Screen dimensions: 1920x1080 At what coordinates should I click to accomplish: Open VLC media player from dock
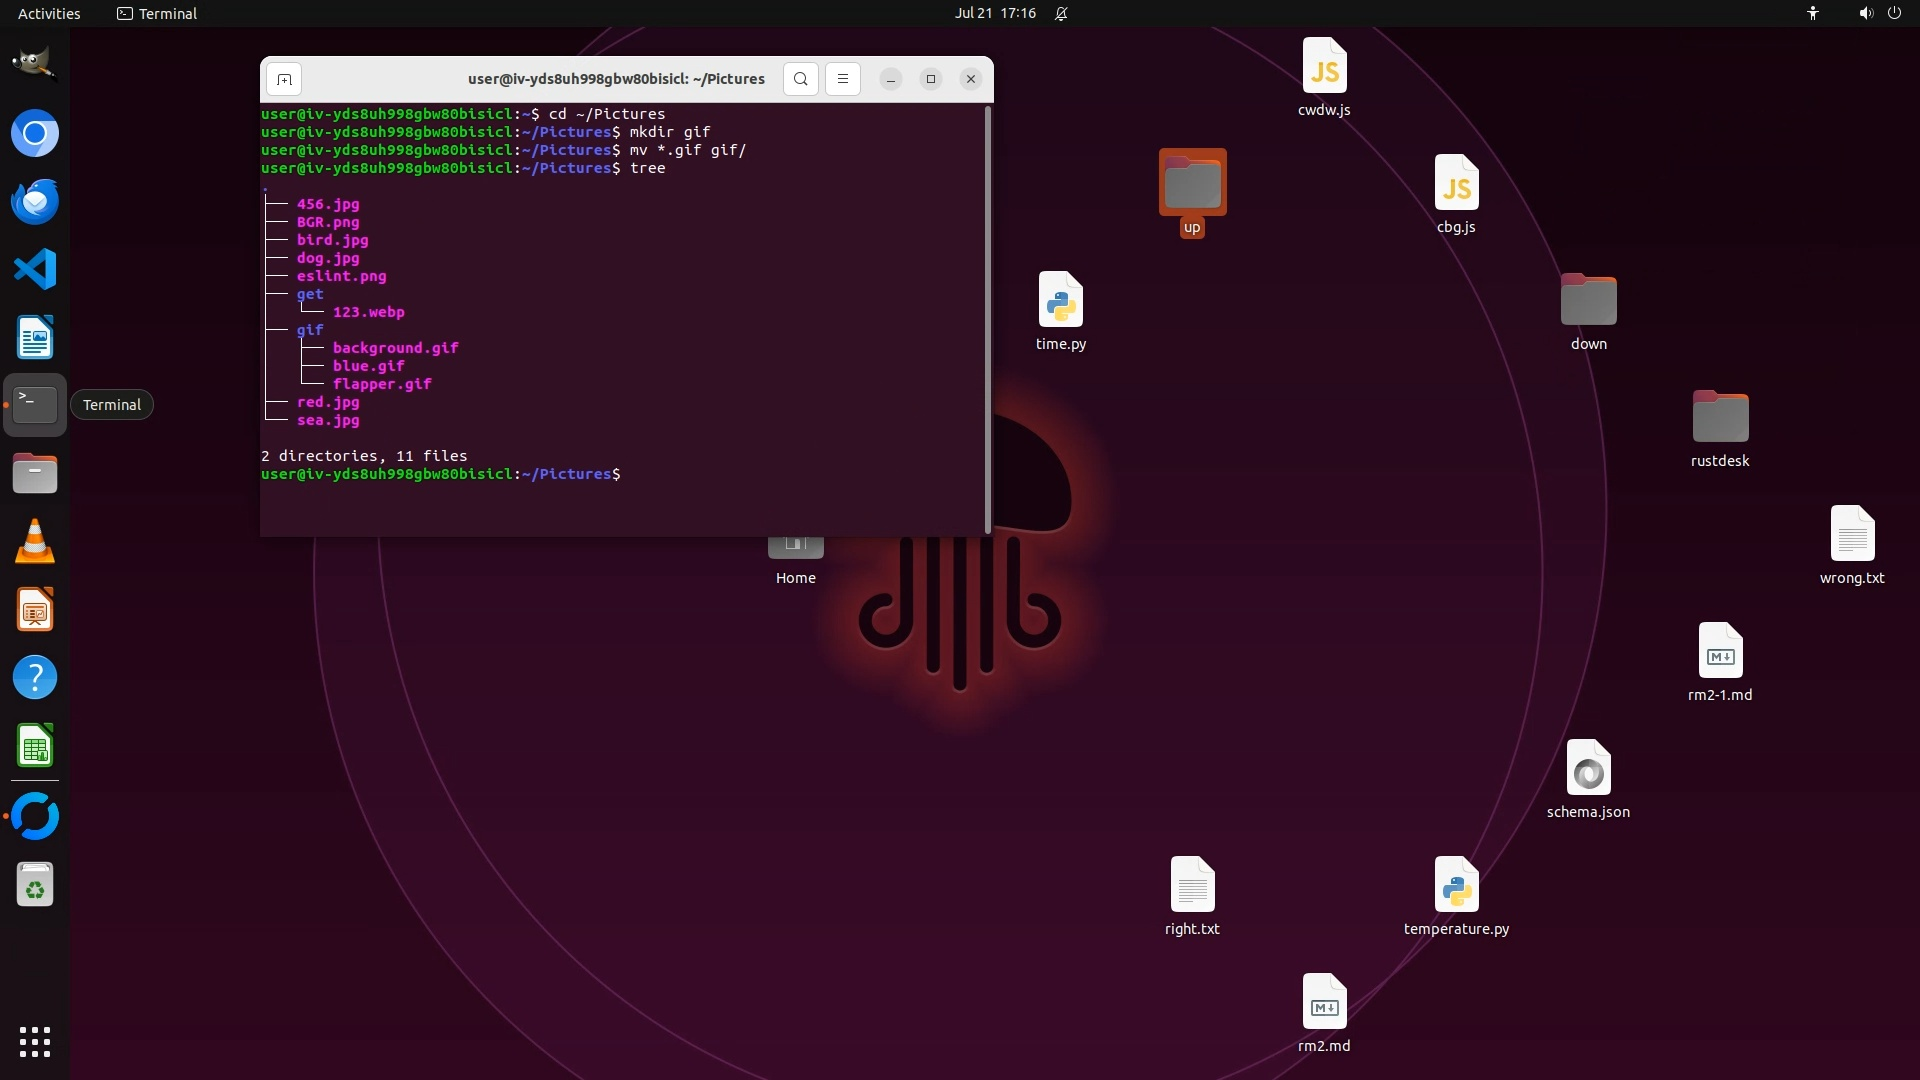point(35,541)
